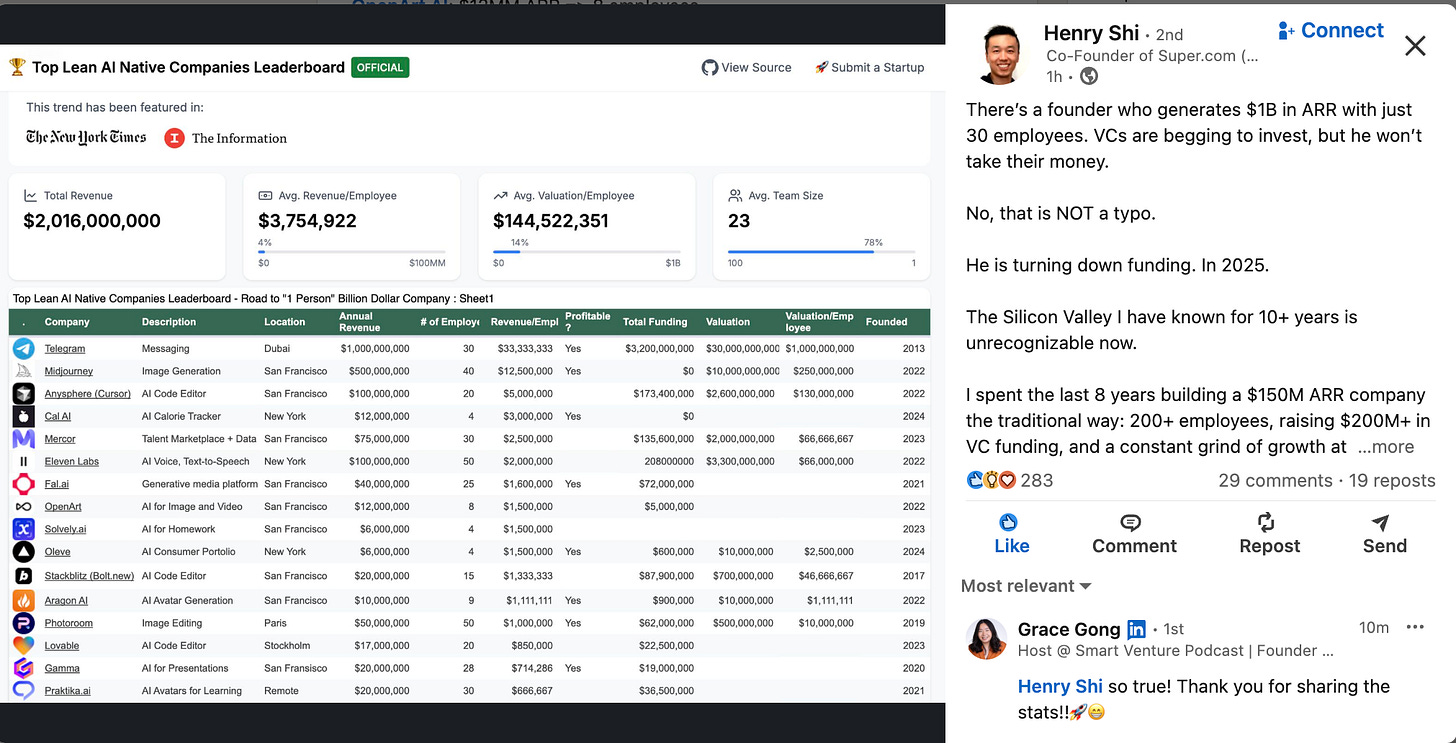The height and width of the screenshot is (743, 1456).
Task: Click the Avg. Valuation/Employee progress bar
Action: (x=587, y=252)
